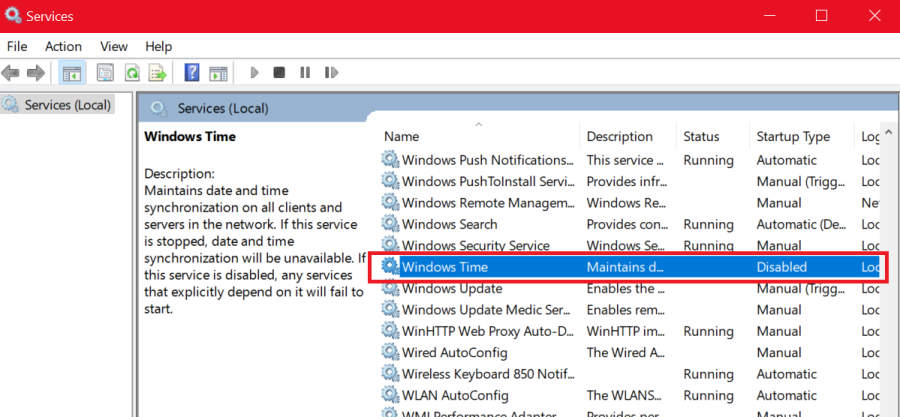Open the File menu

17,46
